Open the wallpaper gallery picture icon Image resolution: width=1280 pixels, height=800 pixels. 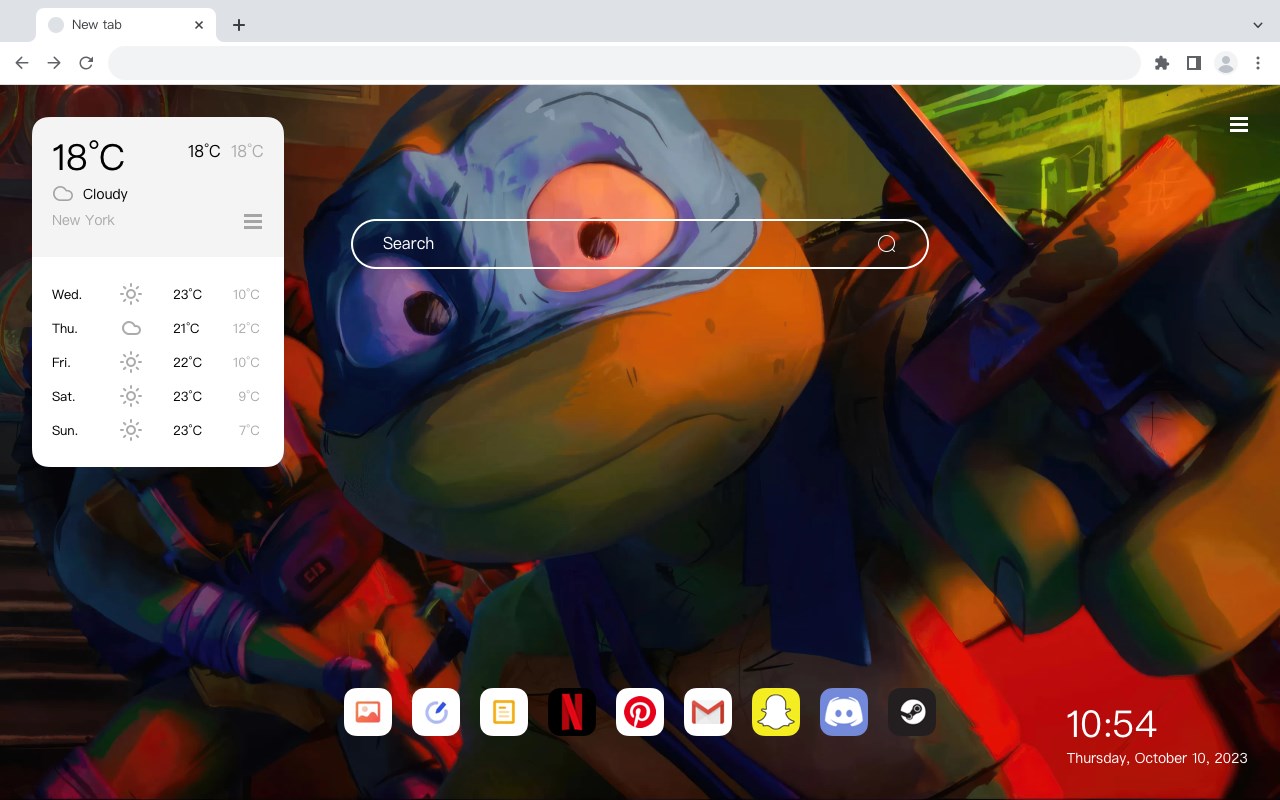[x=368, y=712]
